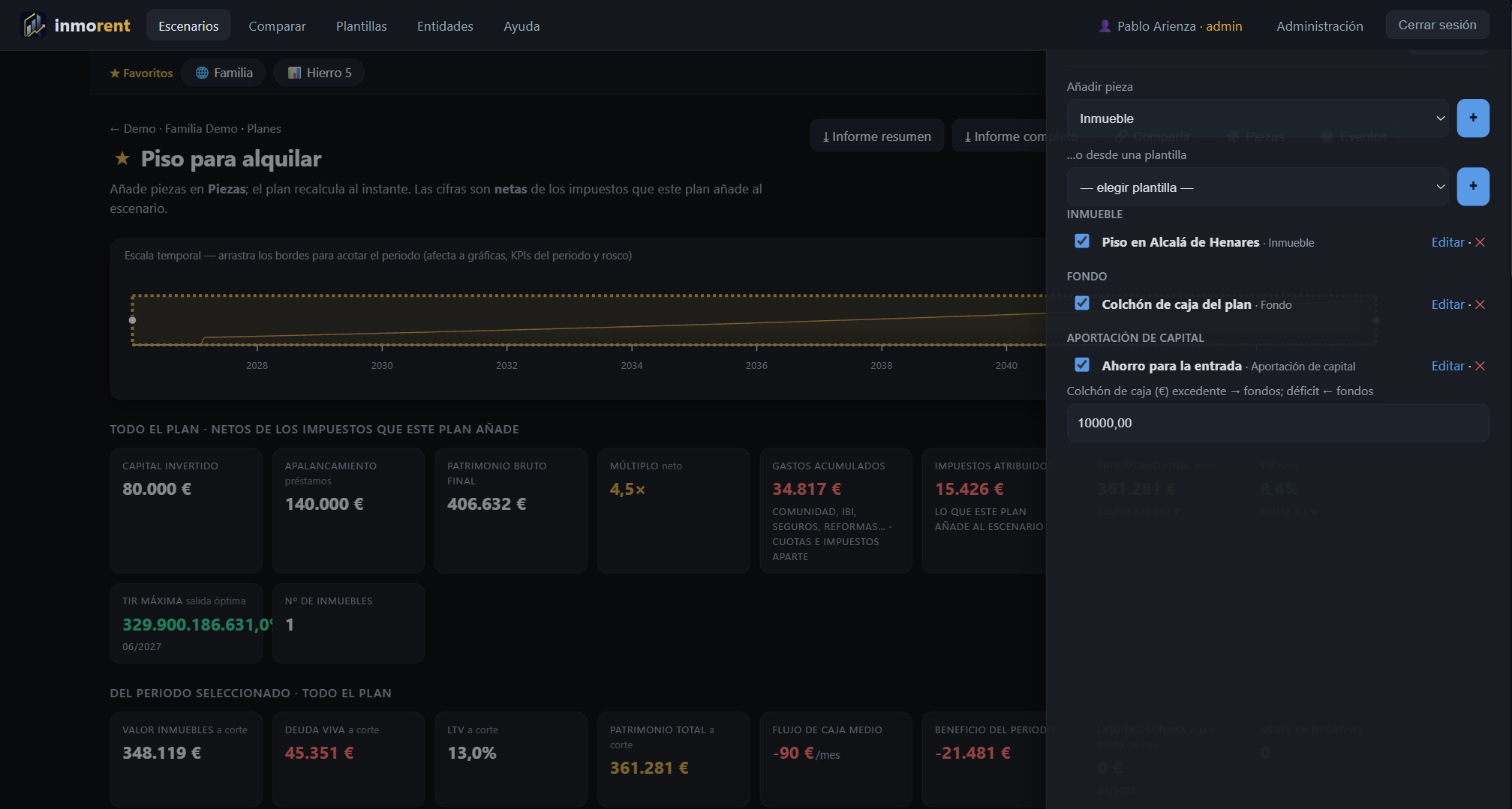This screenshot has width=1512, height=809.
Task: Click the star icon beside Piso para alquilar
Action: (122, 158)
